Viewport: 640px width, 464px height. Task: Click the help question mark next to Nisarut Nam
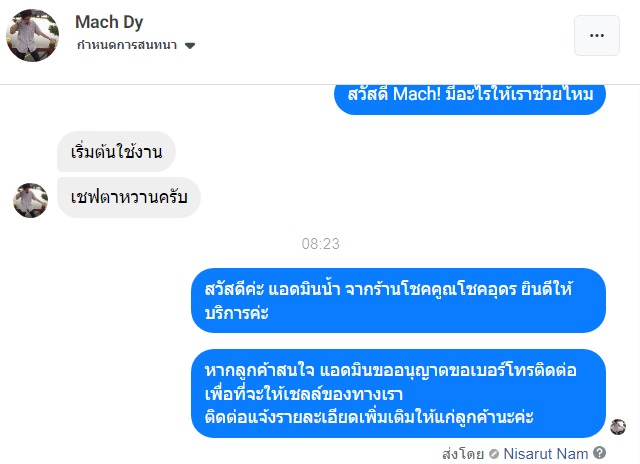(x=600, y=453)
